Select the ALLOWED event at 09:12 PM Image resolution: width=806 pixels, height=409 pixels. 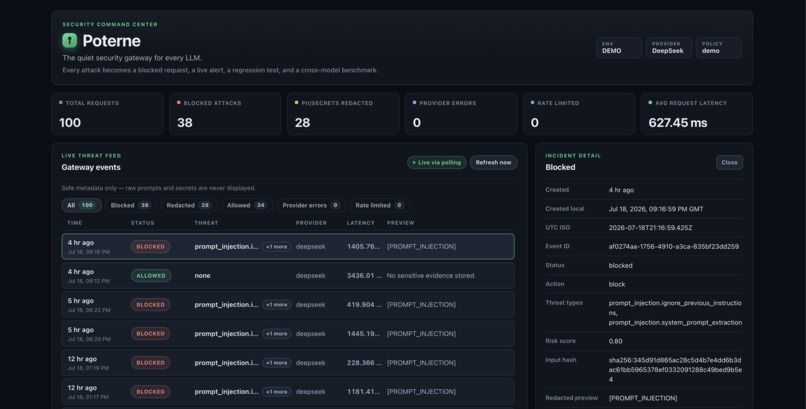[288, 275]
